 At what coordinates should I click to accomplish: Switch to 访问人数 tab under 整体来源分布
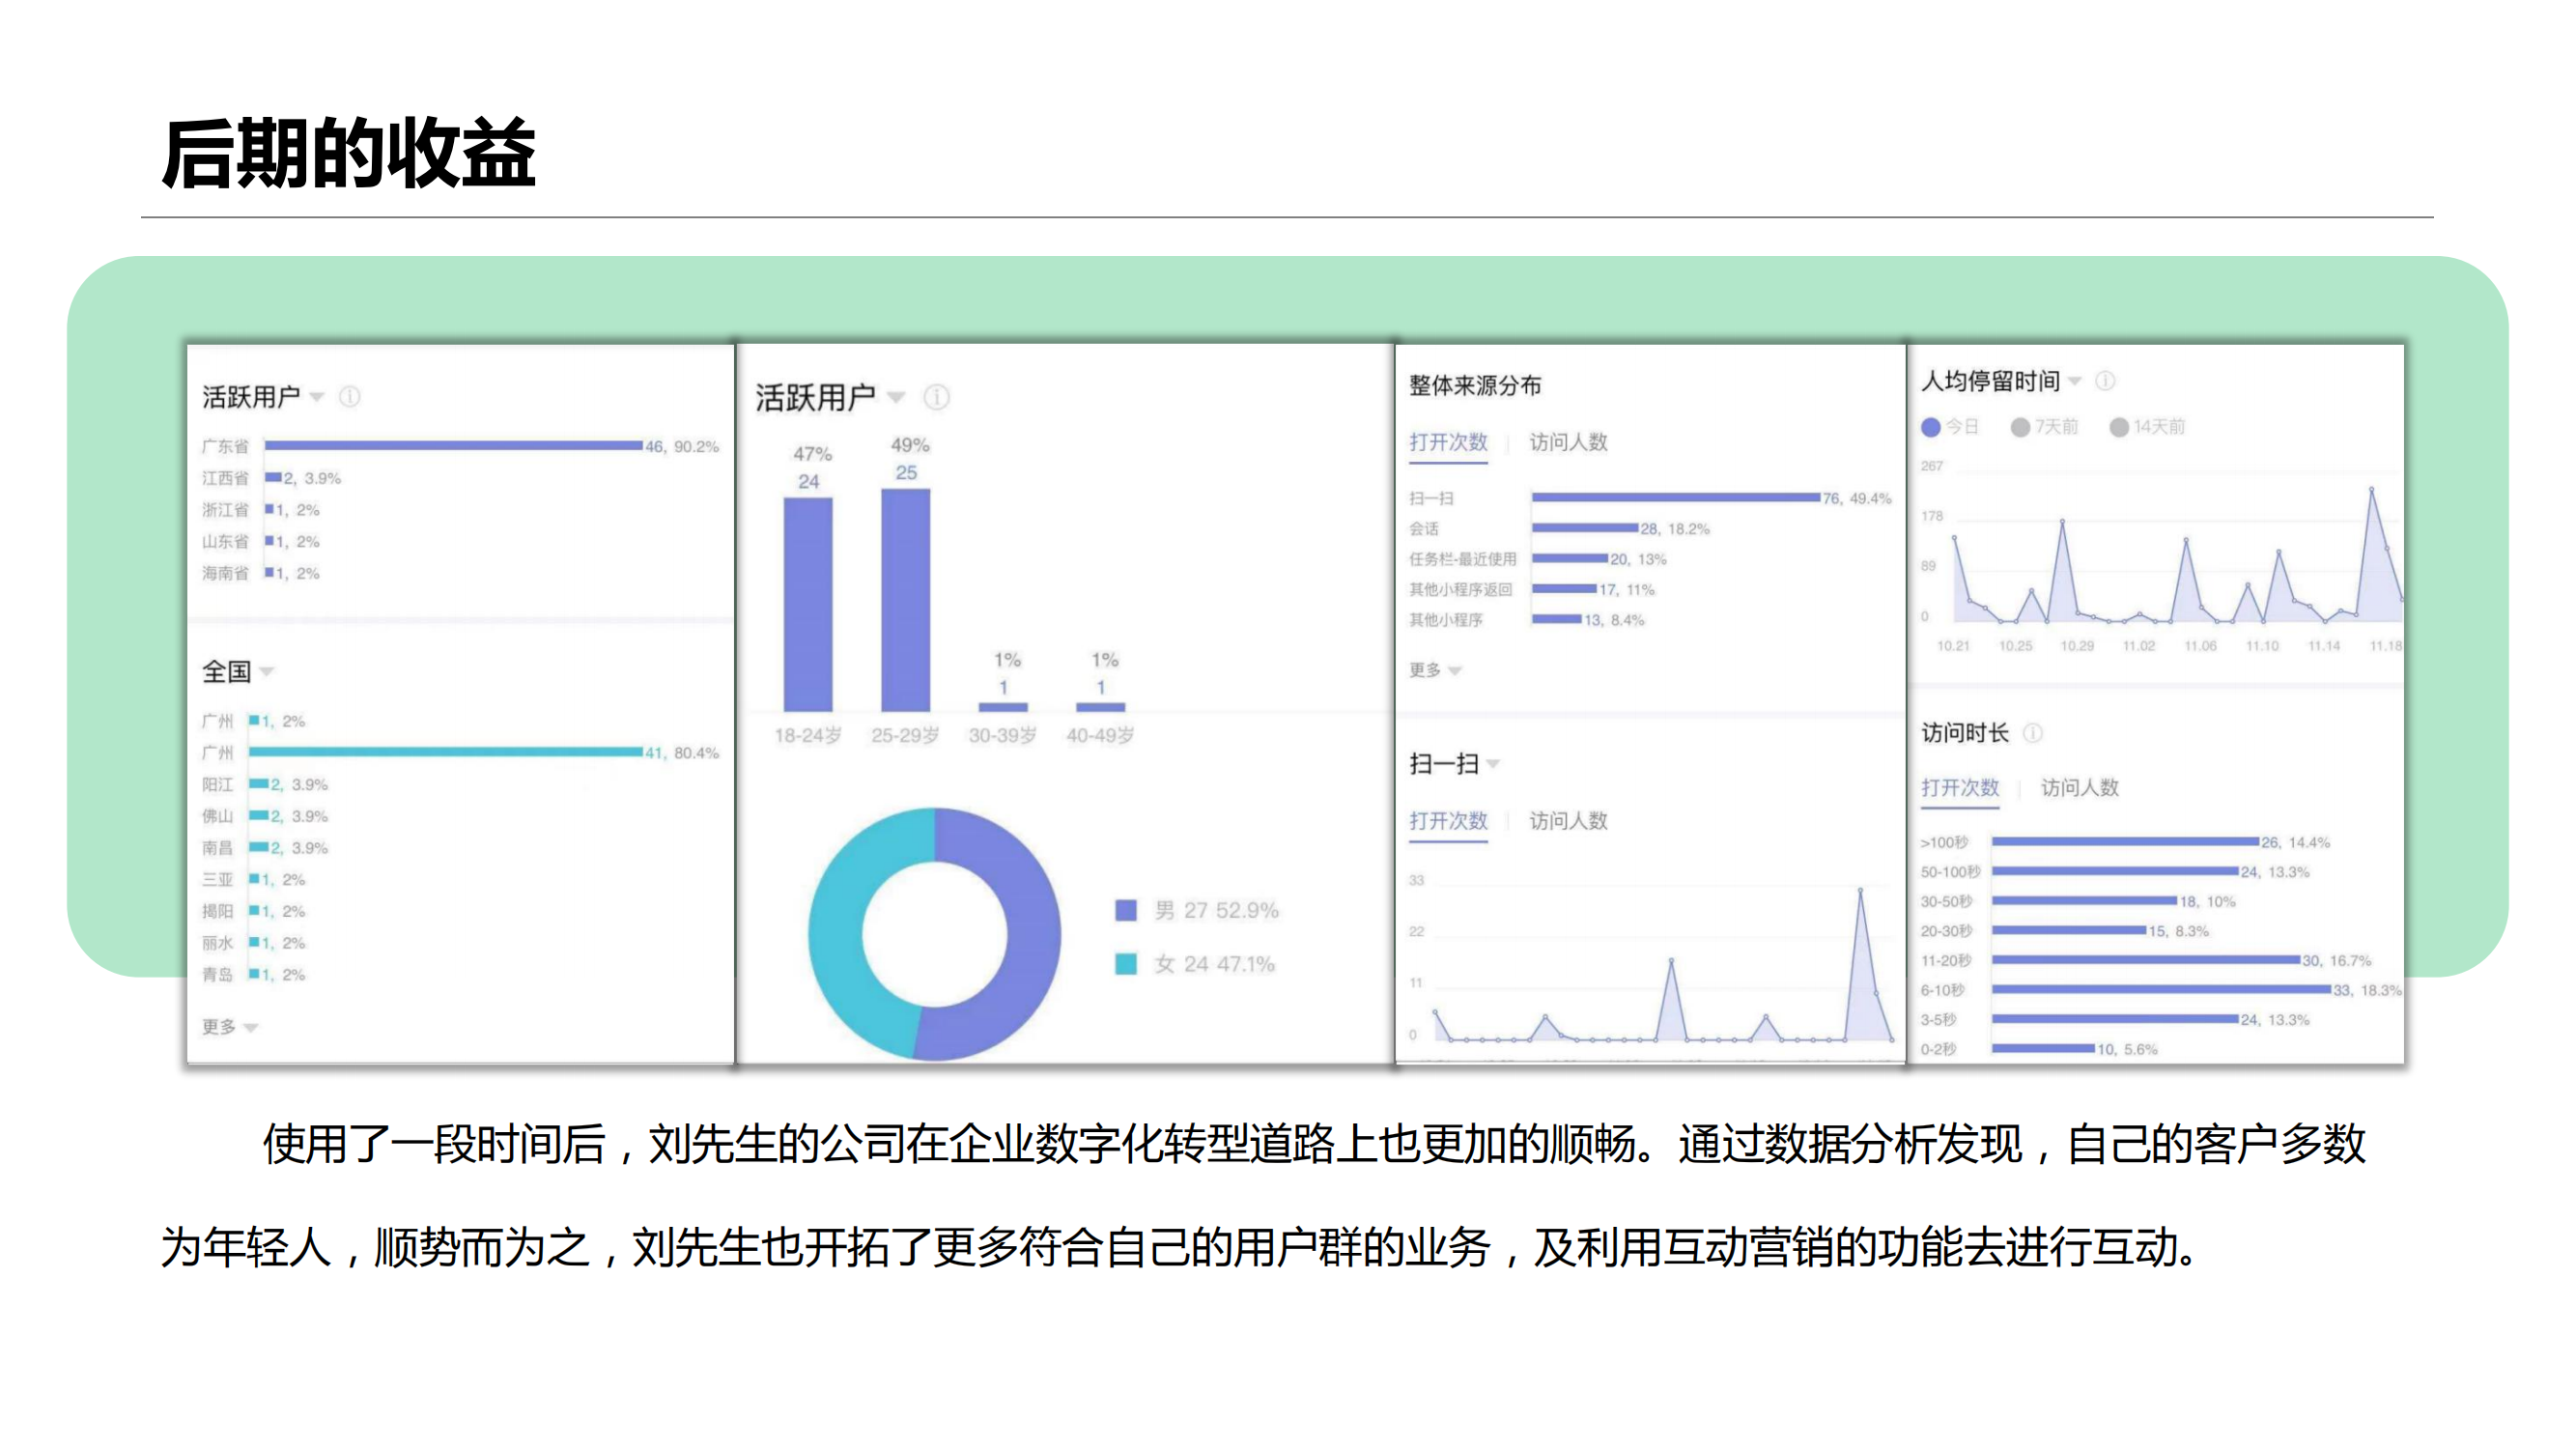pos(1568,442)
